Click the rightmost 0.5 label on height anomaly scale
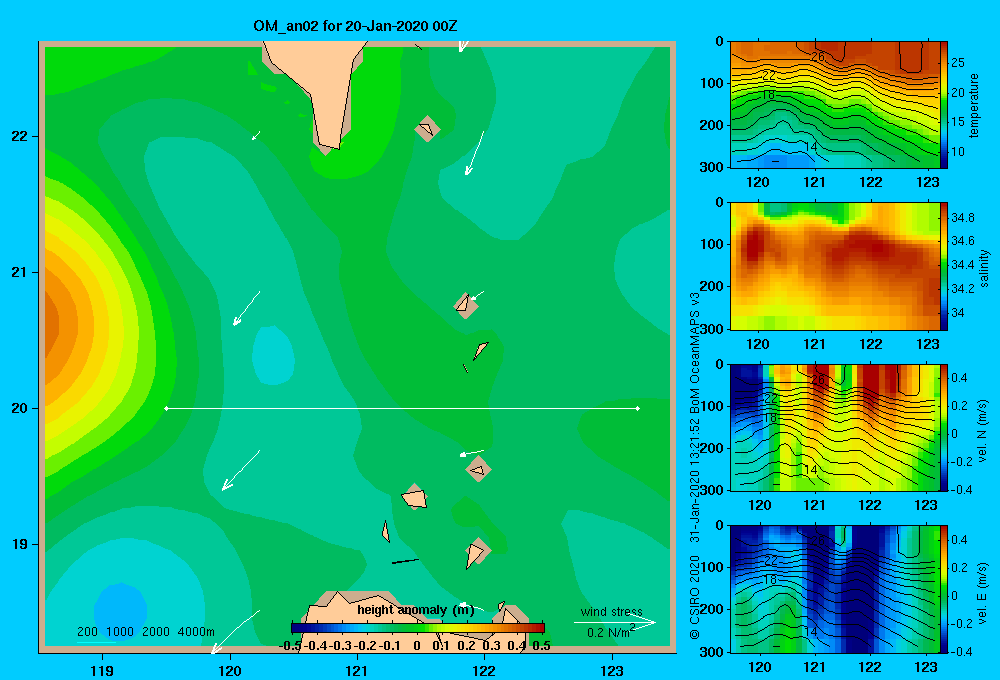The height and width of the screenshot is (680, 1000). coord(541,646)
